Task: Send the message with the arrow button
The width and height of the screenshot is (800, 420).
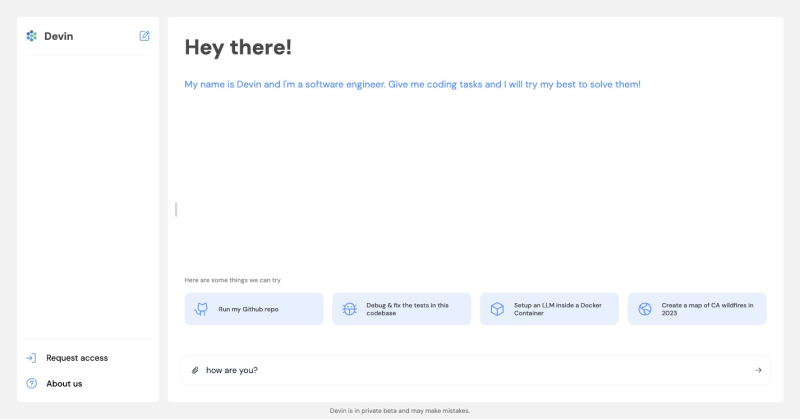Action: 758,370
